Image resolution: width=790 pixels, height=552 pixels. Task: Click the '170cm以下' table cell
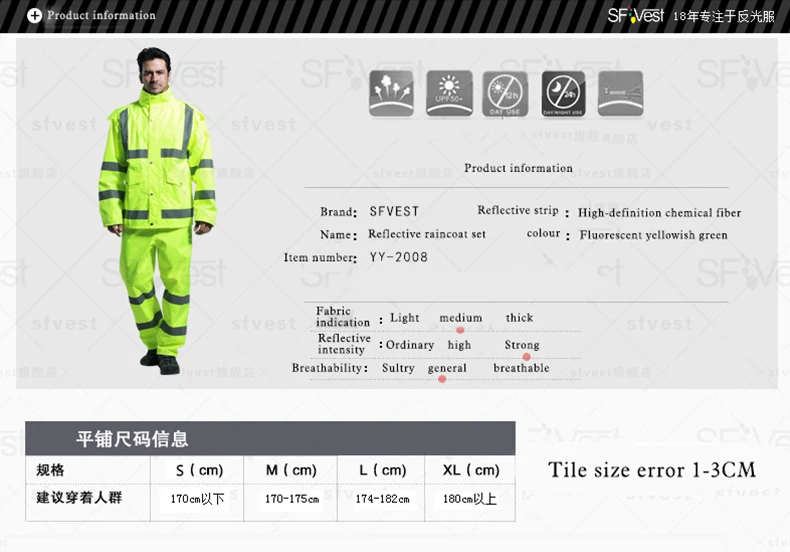tap(197, 499)
